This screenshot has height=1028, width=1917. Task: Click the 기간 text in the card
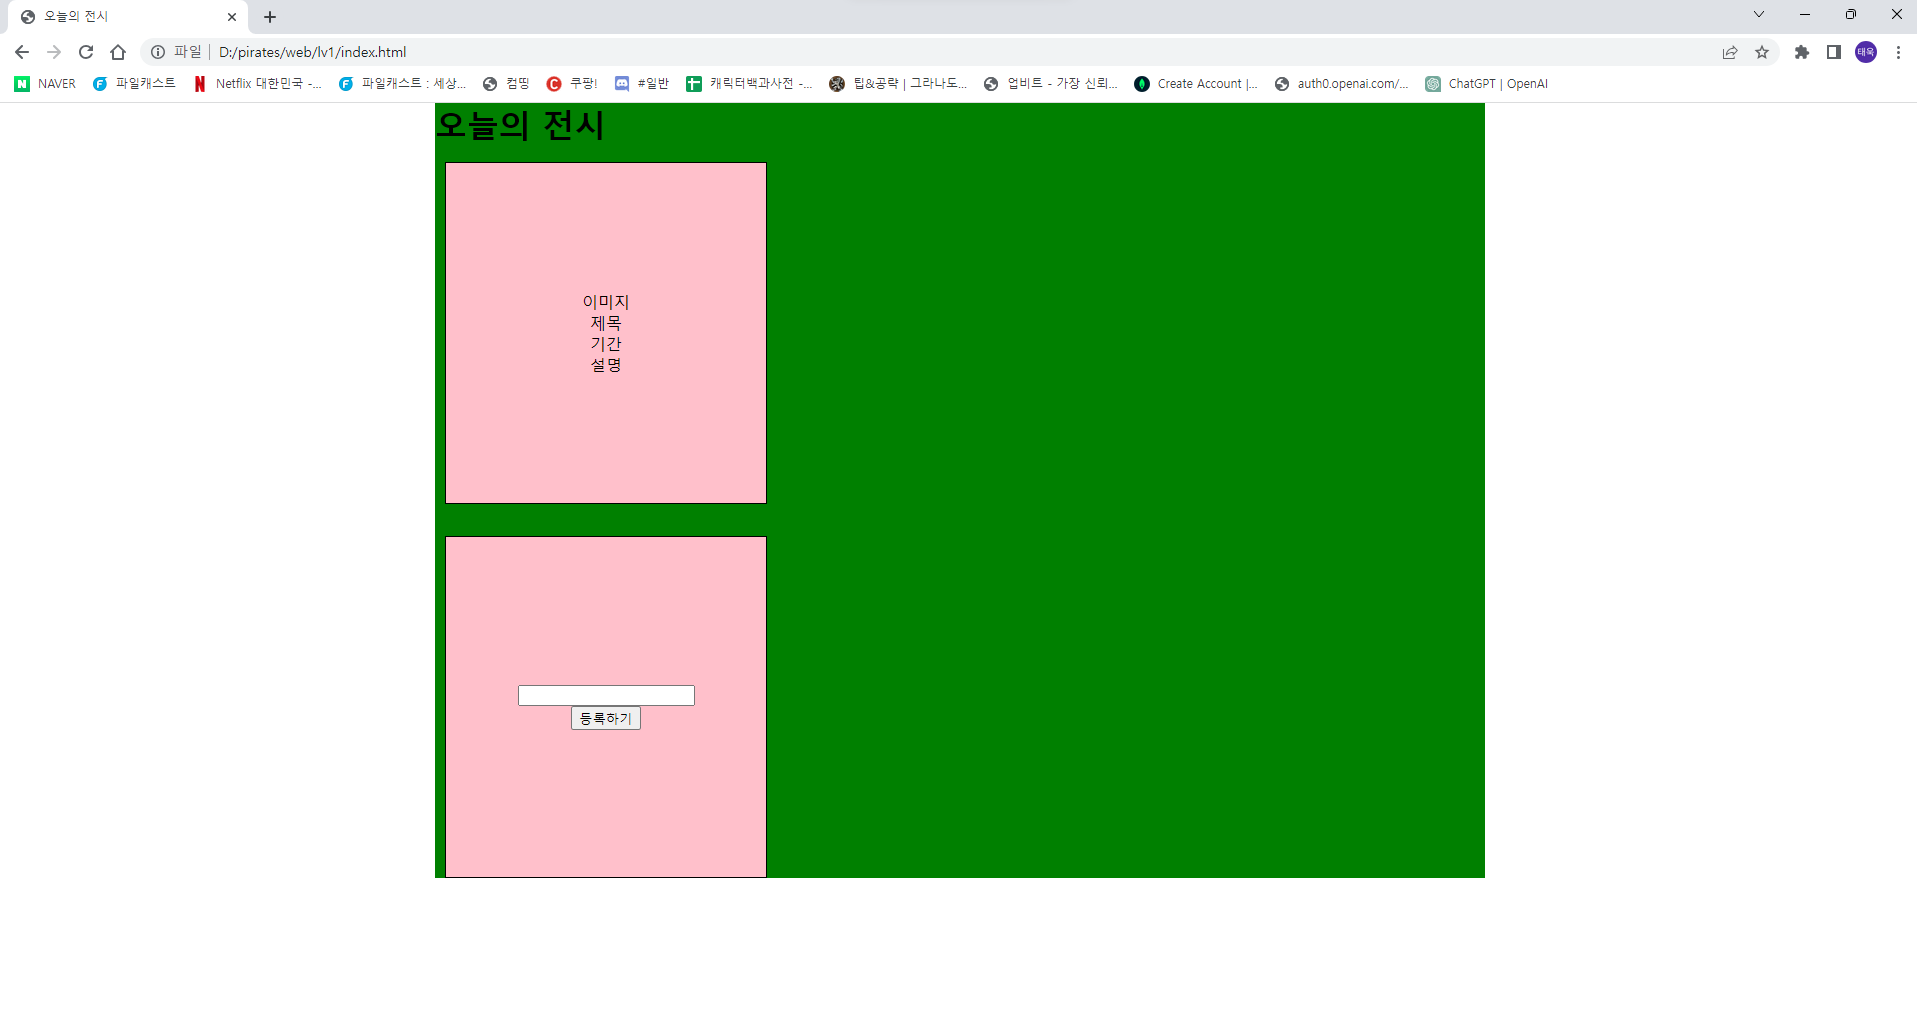(606, 344)
